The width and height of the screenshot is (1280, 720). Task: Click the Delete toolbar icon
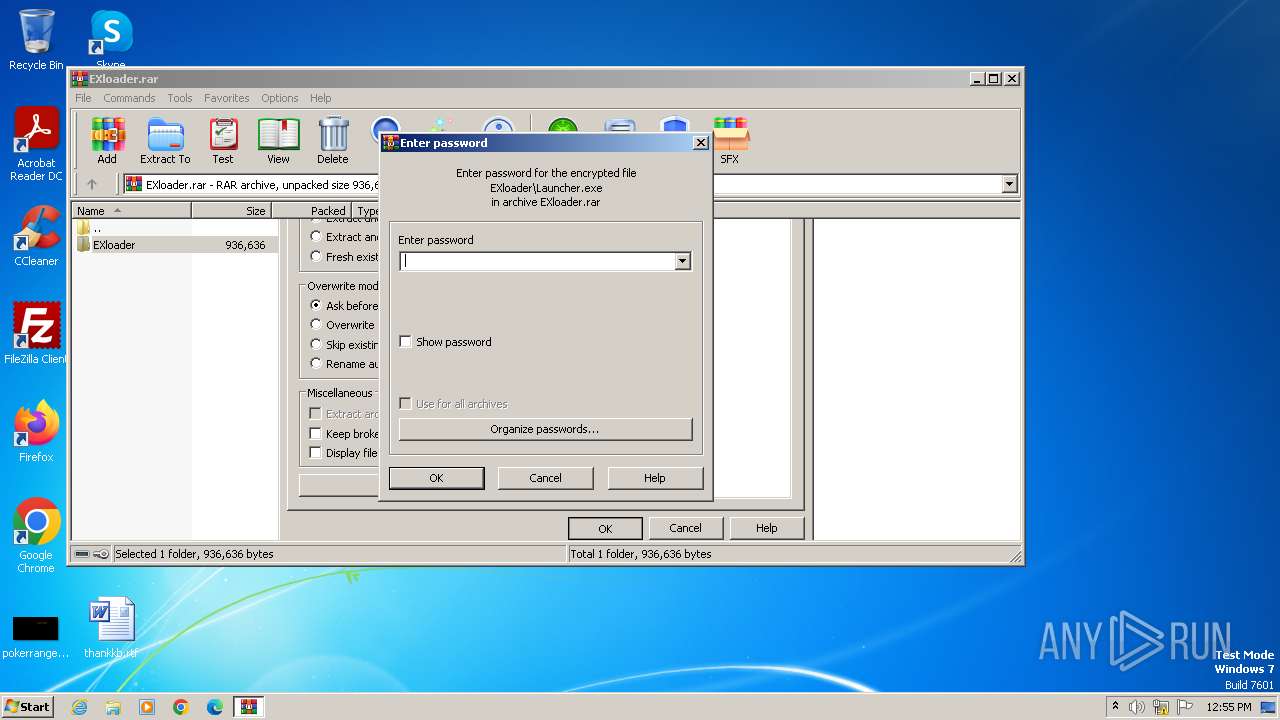pyautogui.click(x=333, y=141)
